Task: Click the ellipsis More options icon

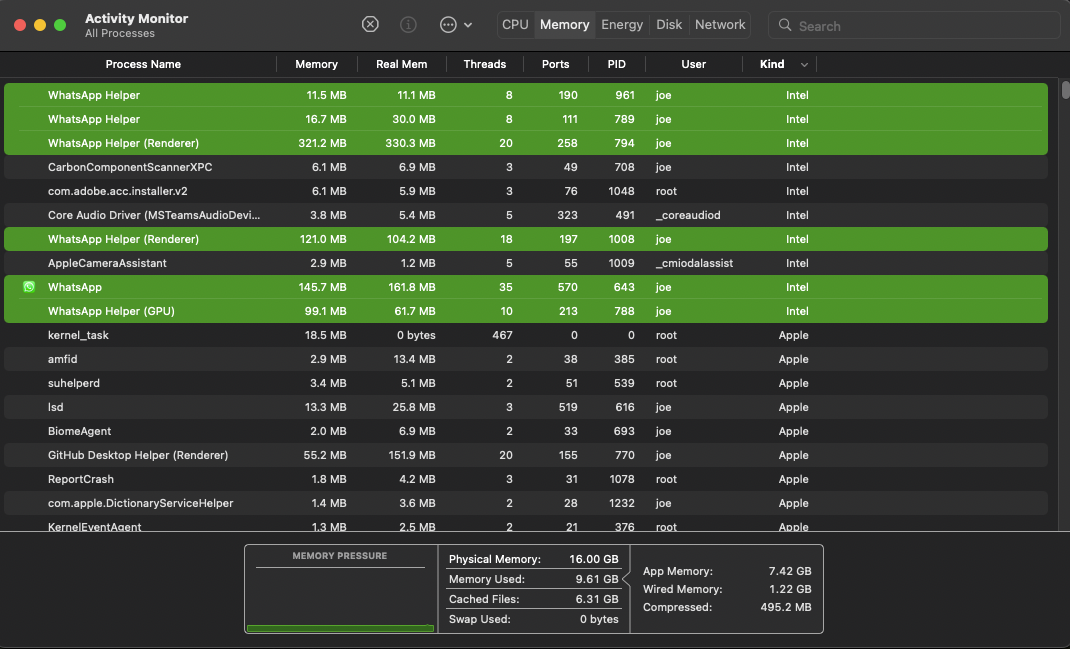Action: pos(448,25)
